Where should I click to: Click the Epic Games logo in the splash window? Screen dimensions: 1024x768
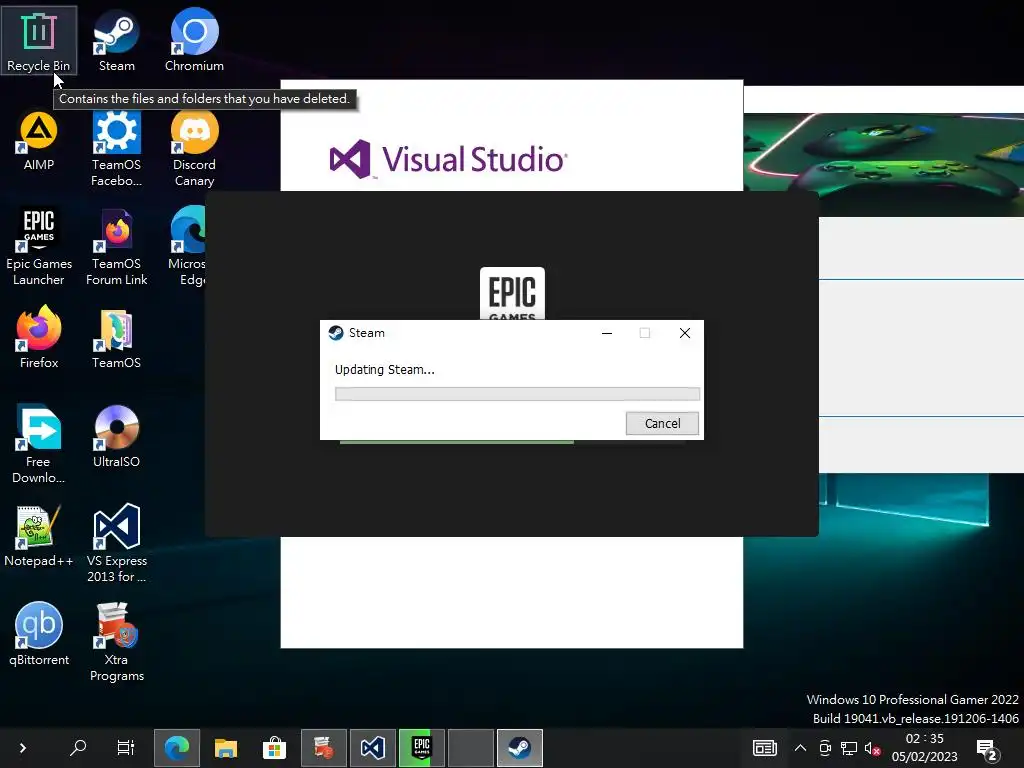pyautogui.click(x=512, y=294)
